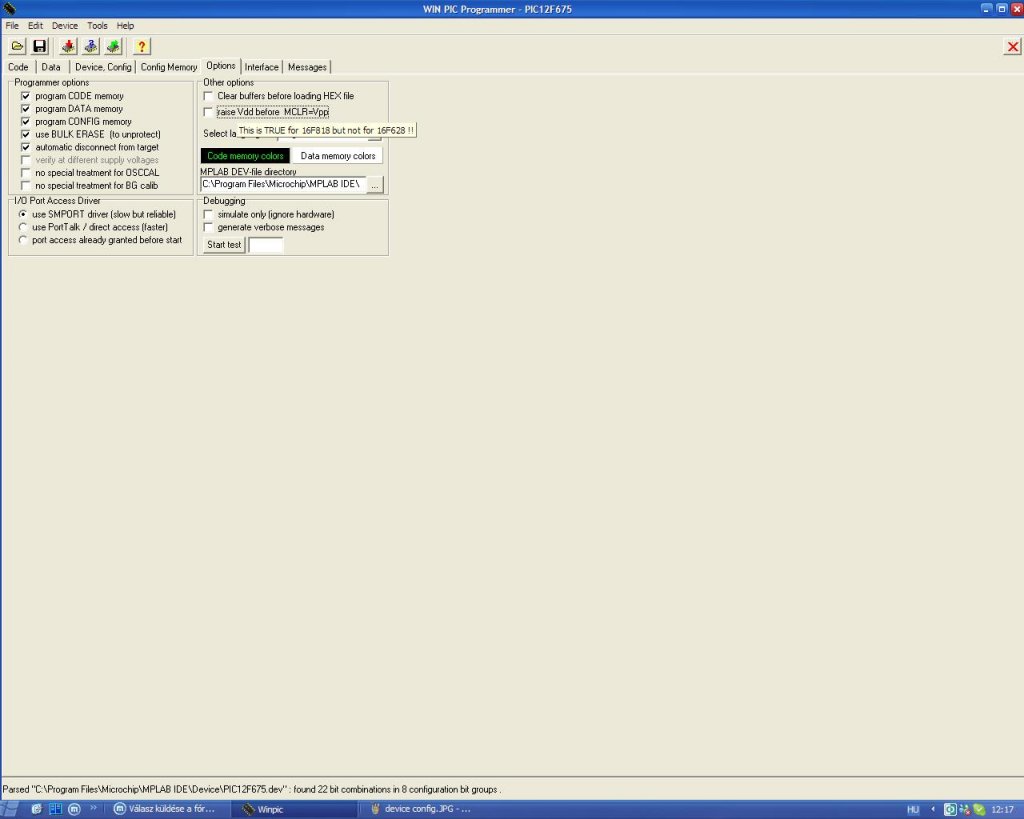Click the empty field next to Start test

[266, 245]
